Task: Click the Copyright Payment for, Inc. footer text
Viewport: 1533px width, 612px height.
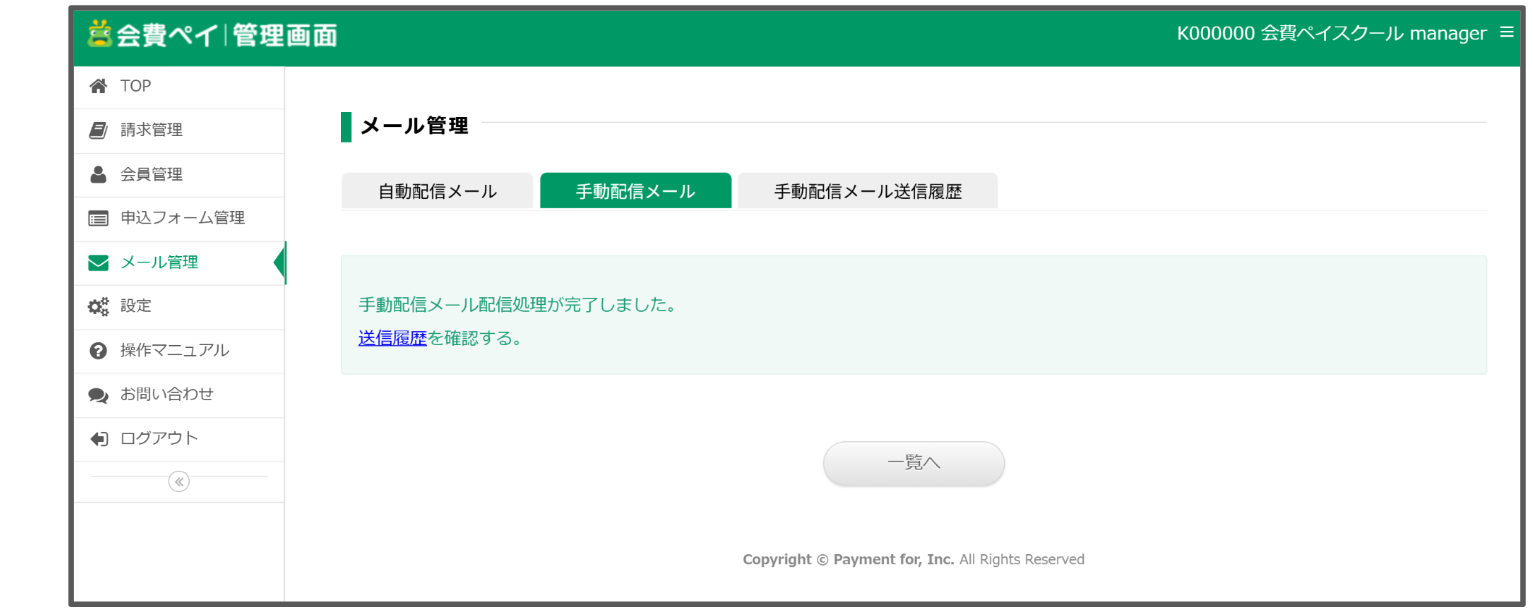Action: 913,560
